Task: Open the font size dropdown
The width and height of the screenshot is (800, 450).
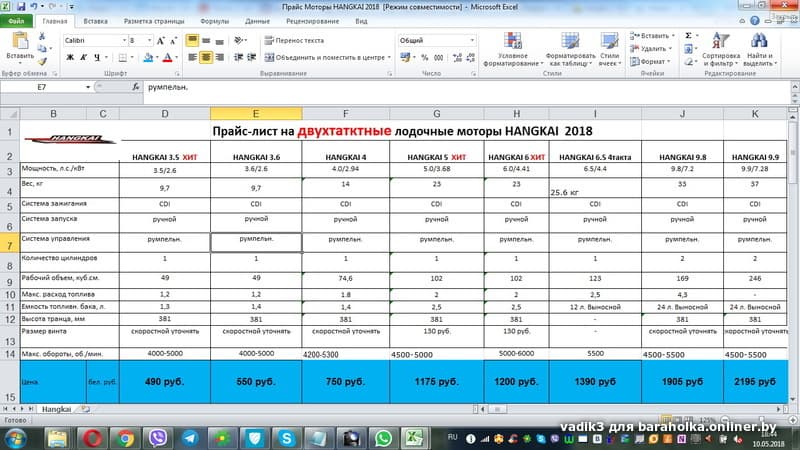Action: (x=149, y=40)
